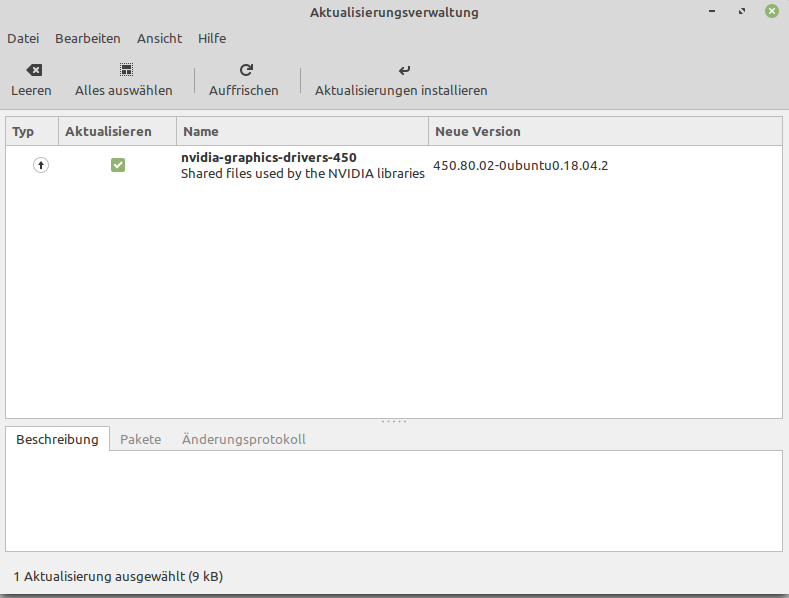Click the '1 Aktualisierung ausgewählt (9 kB)' status
The height and width of the screenshot is (598, 789).
coord(118,576)
